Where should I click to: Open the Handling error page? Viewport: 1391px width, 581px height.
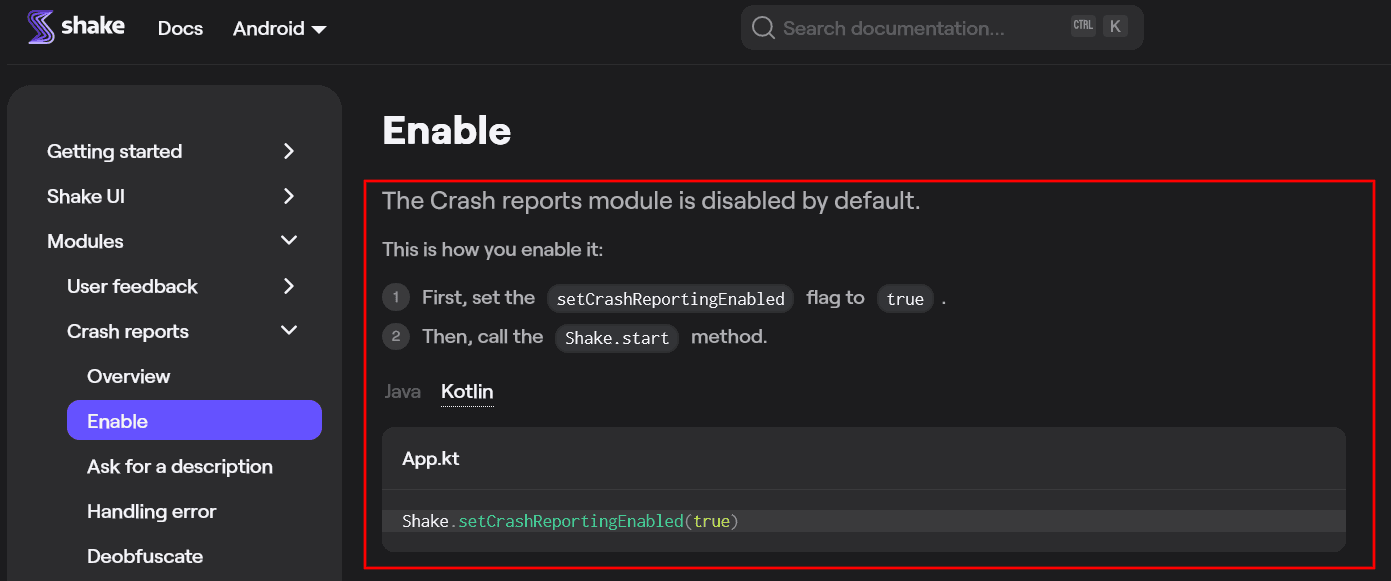tap(151, 511)
